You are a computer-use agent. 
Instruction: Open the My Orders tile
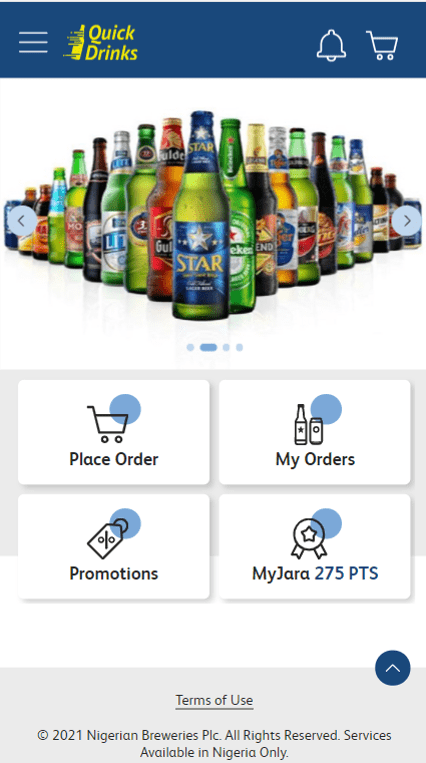click(x=315, y=432)
